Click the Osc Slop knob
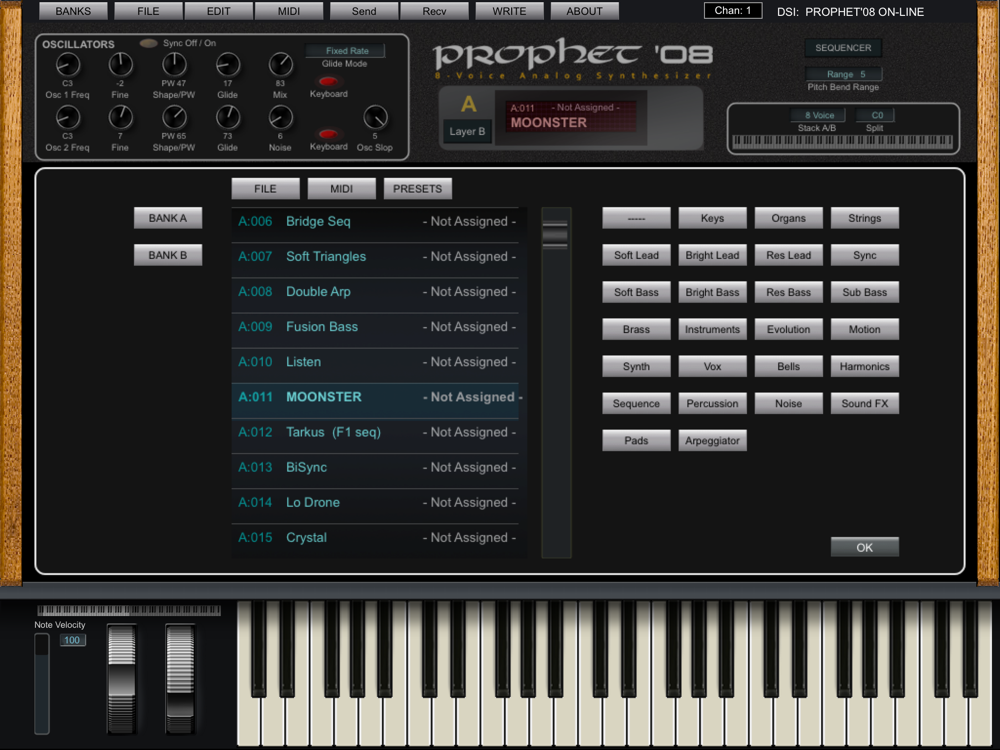The width and height of the screenshot is (1000, 750). click(375, 117)
